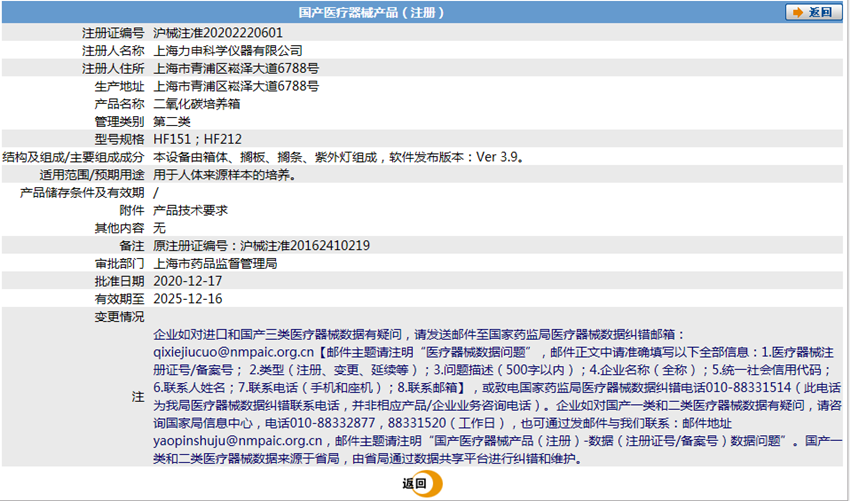Select registrant name 上海力申科学仪器有限公司
The height and width of the screenshot is (501, 850).
click(228, 51)
